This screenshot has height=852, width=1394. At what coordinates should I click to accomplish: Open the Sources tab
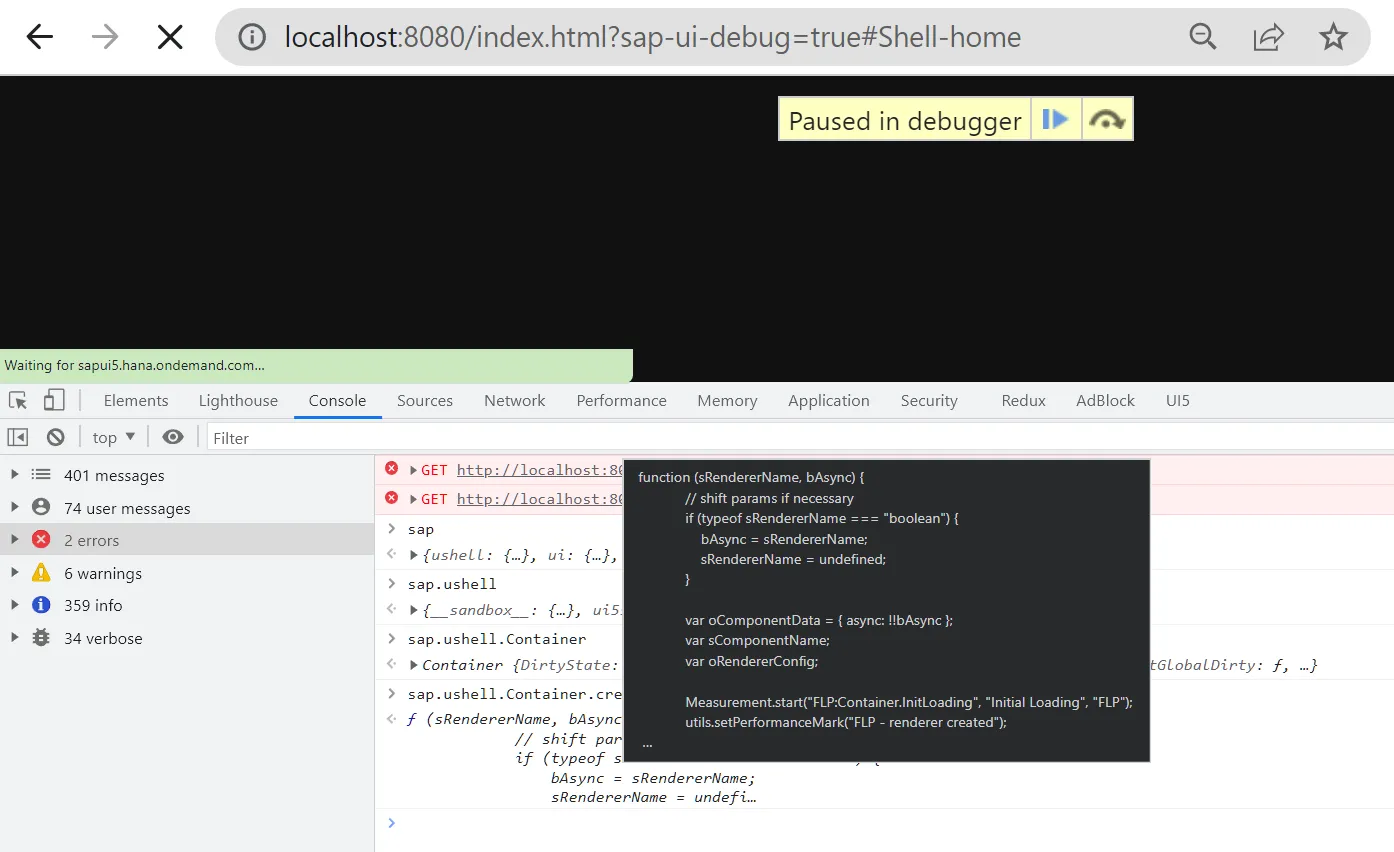tap(425, 401)
